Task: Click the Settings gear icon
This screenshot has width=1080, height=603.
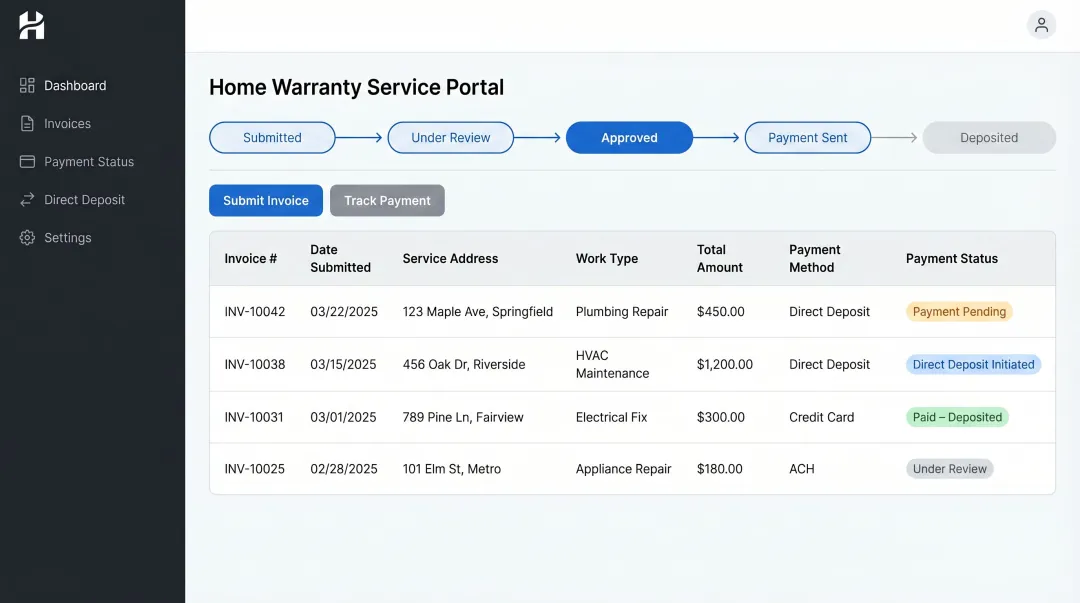Action: pyautogui.click(x=27, y=237)
